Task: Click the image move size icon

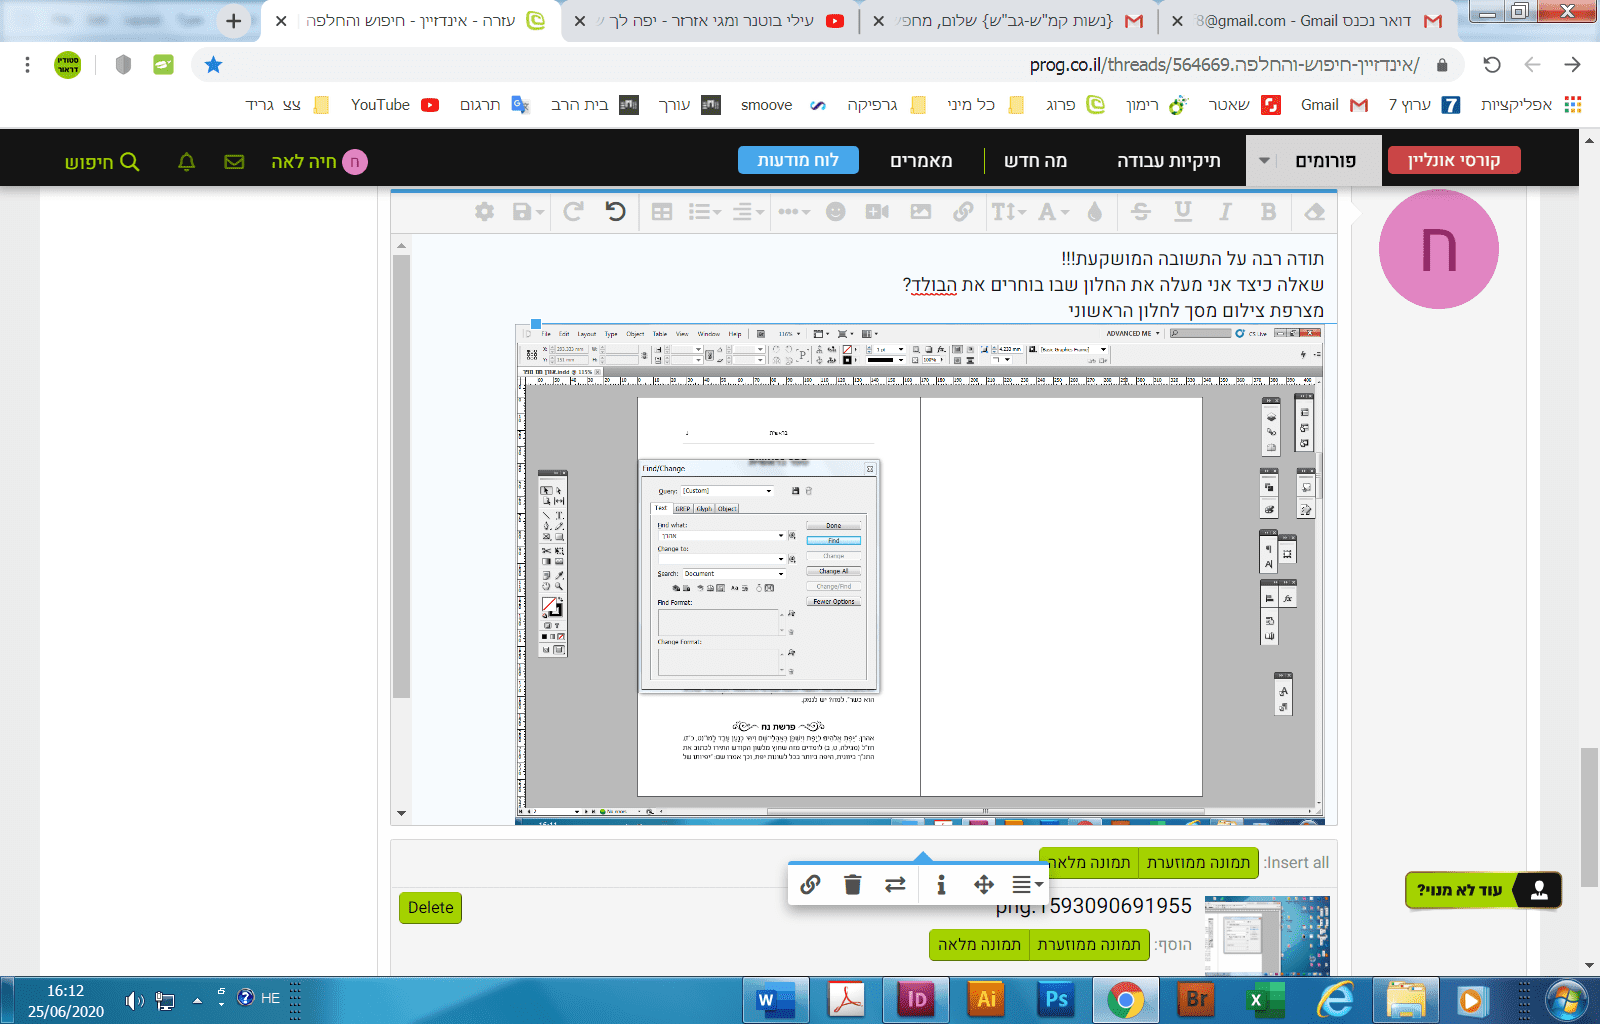Action: [984, 884]
